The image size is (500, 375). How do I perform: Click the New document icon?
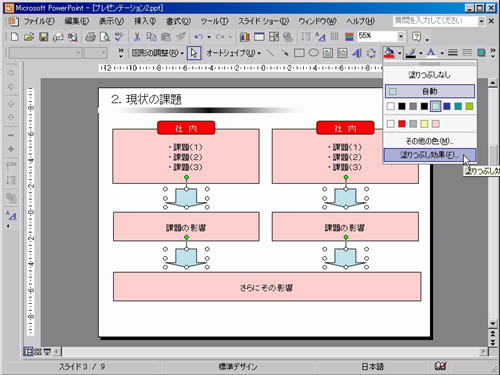click(x=14, y=36)
